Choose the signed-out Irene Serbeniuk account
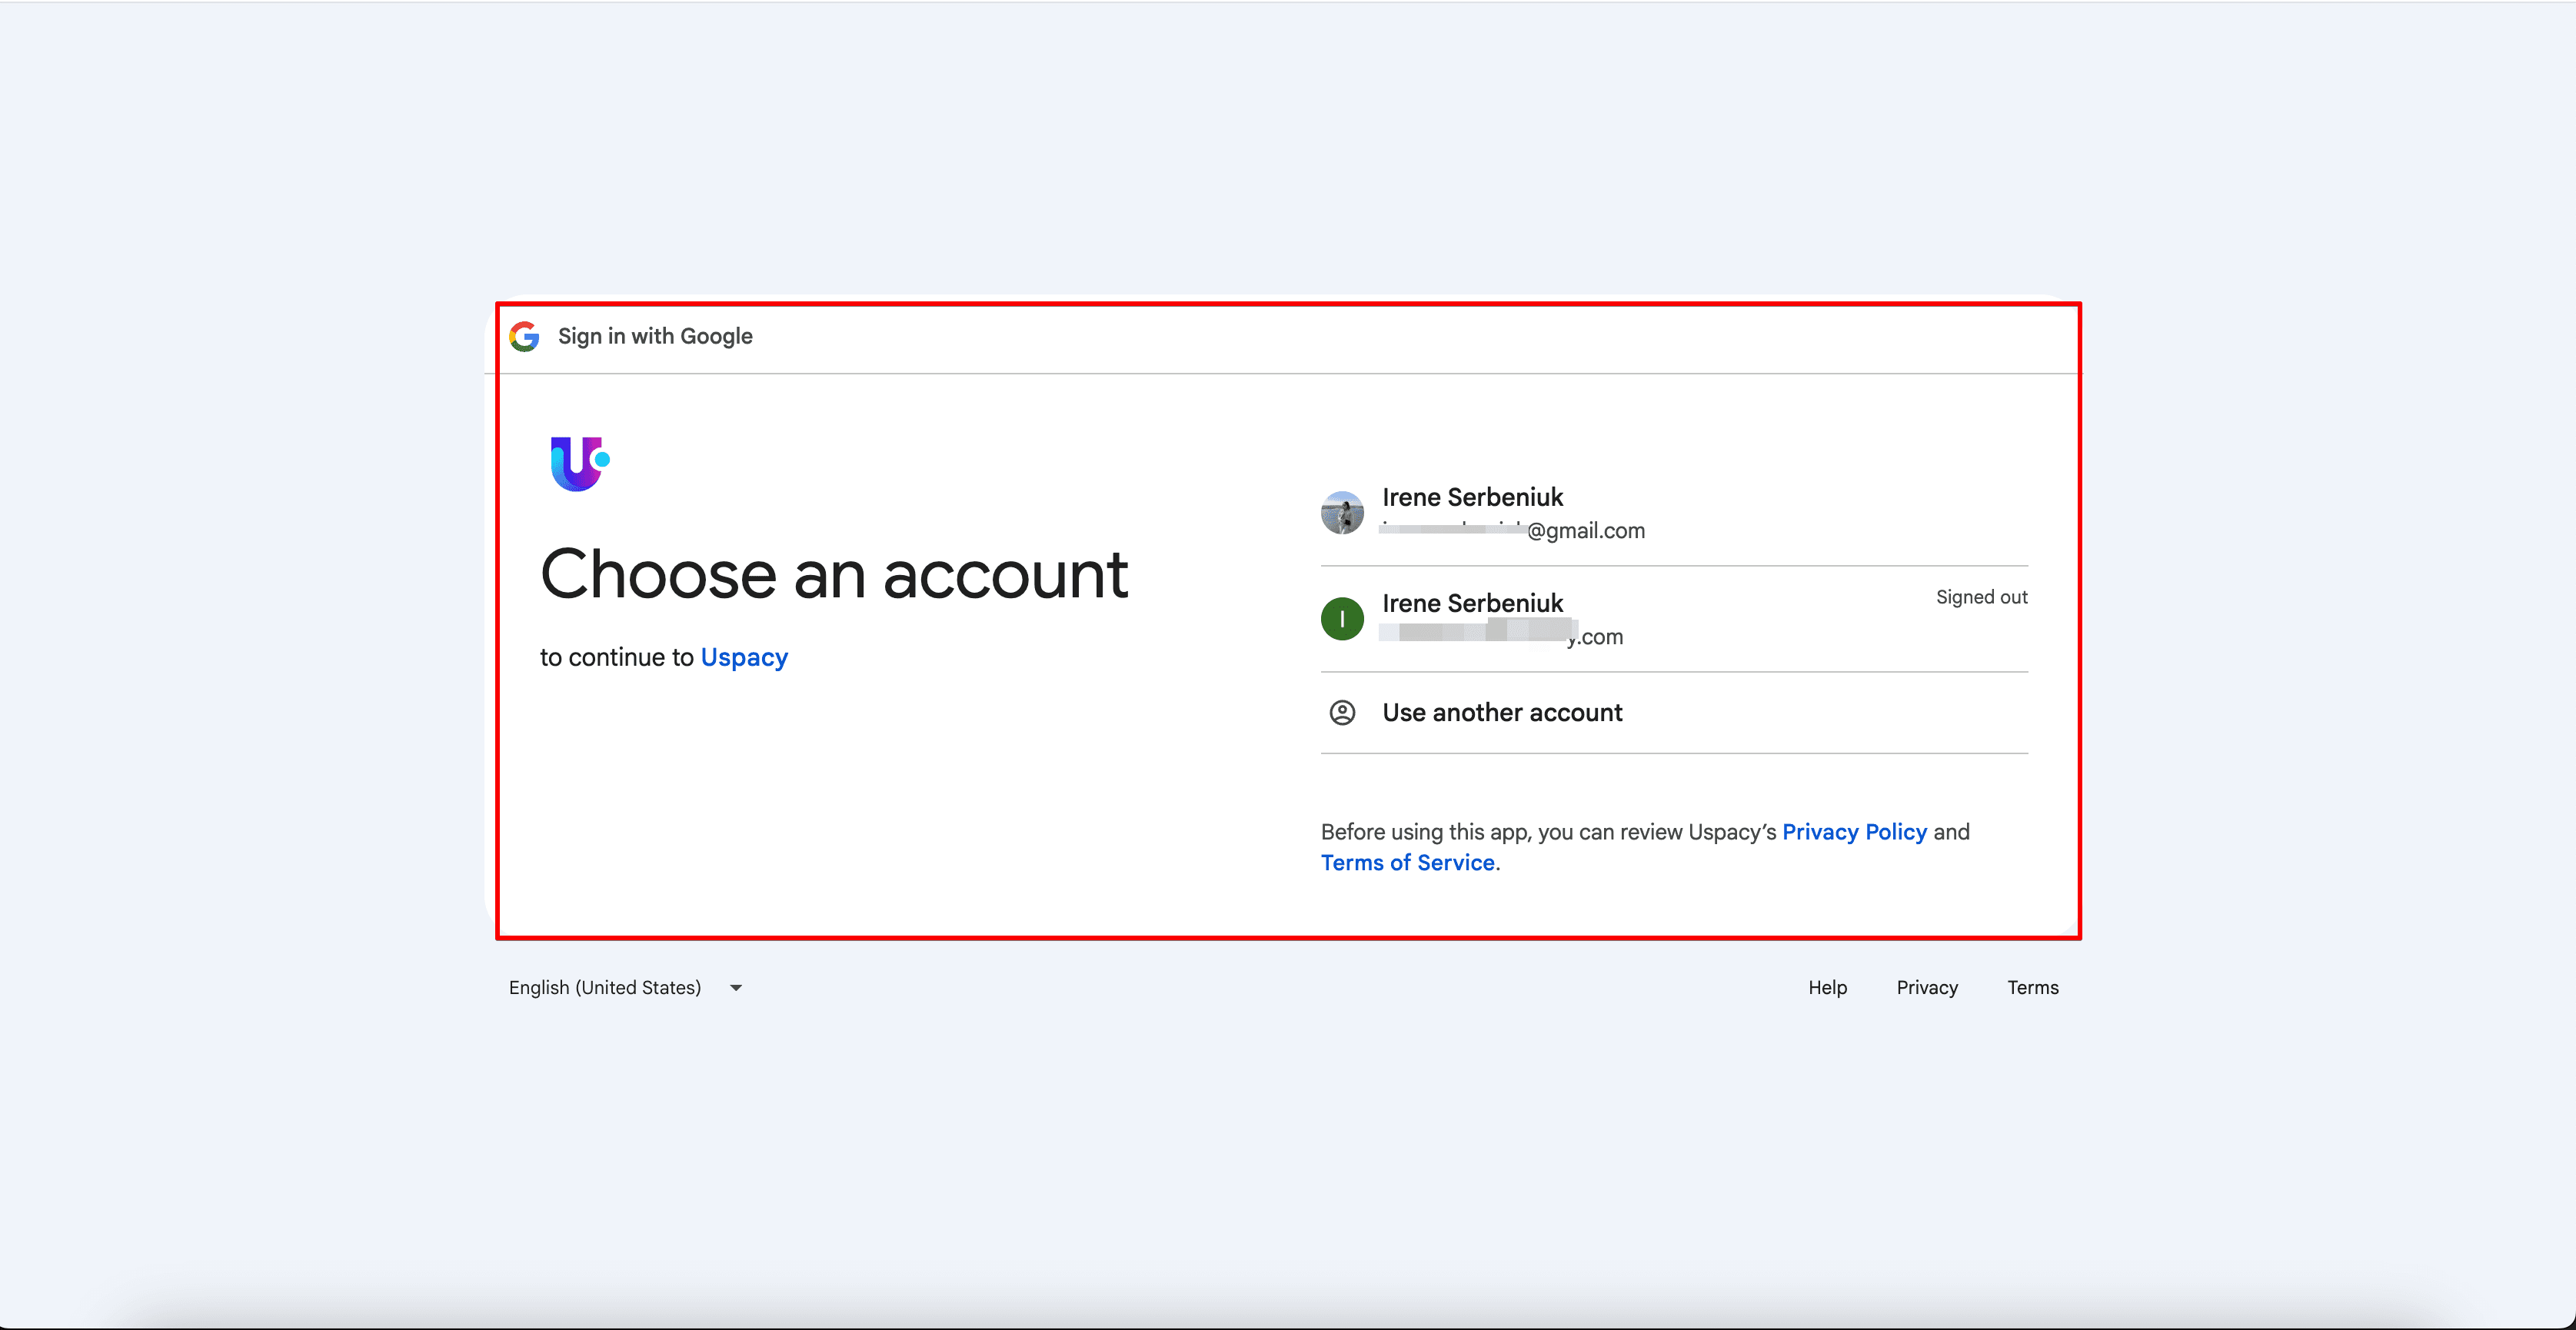The image size is (2576, 1330). [1674, 619]
